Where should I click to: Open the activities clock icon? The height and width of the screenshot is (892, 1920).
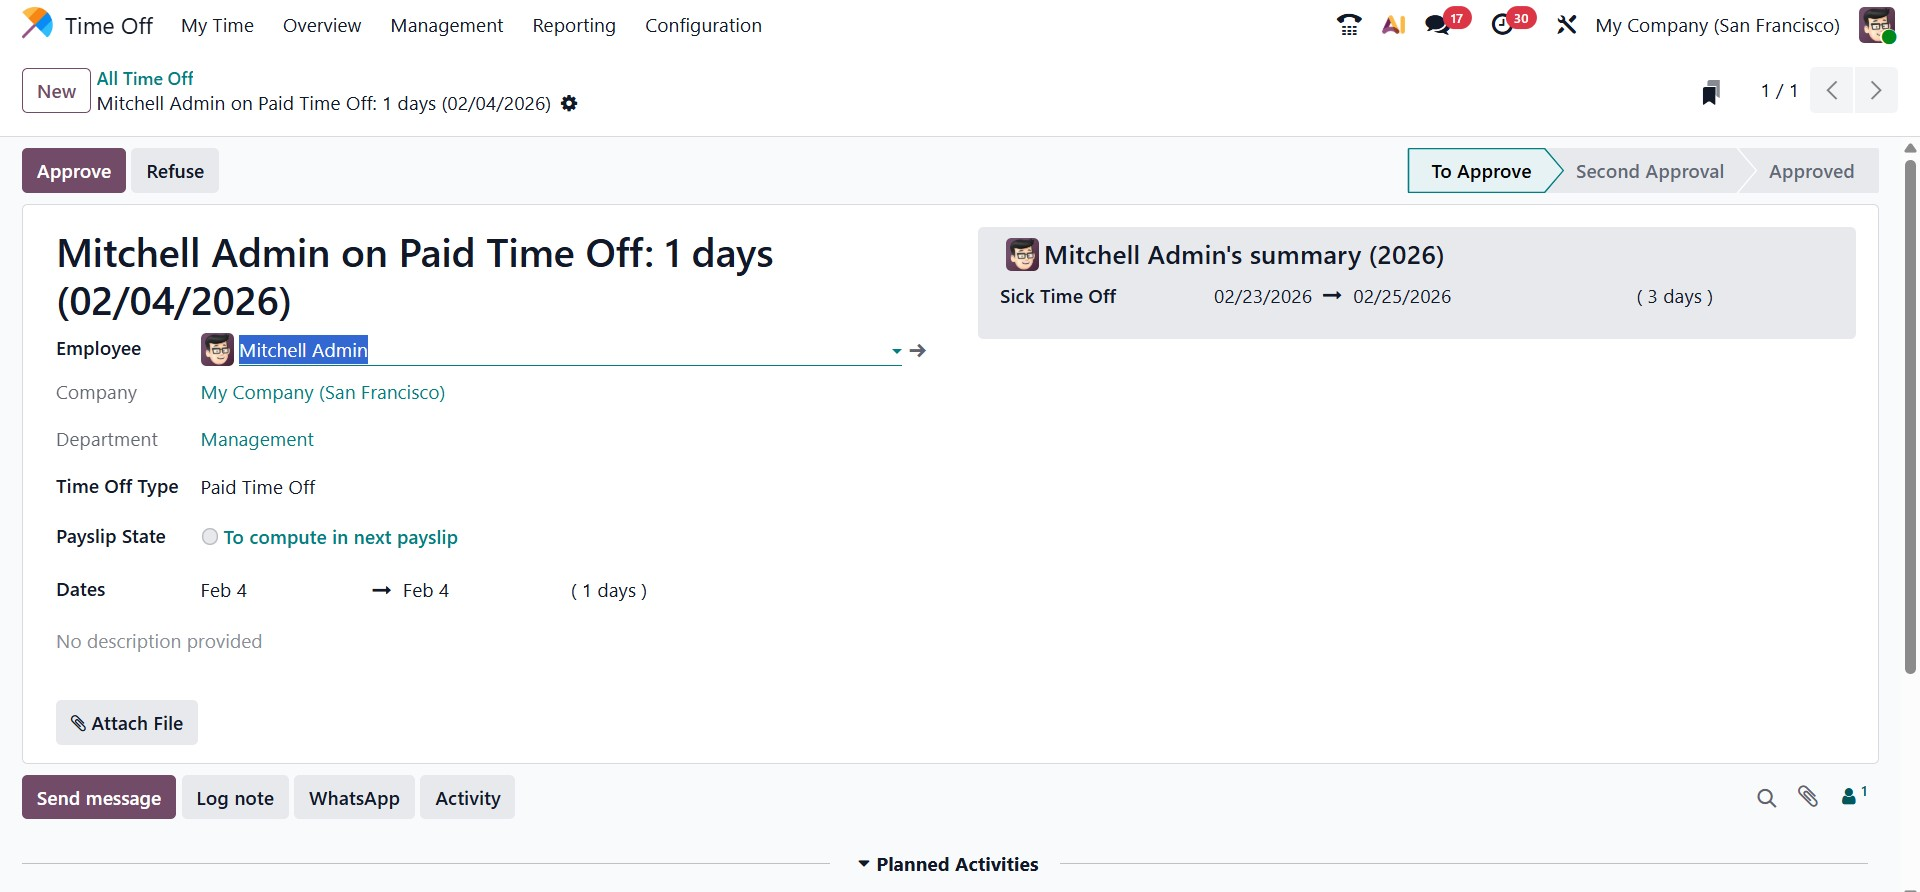[x=1502, y=25]
